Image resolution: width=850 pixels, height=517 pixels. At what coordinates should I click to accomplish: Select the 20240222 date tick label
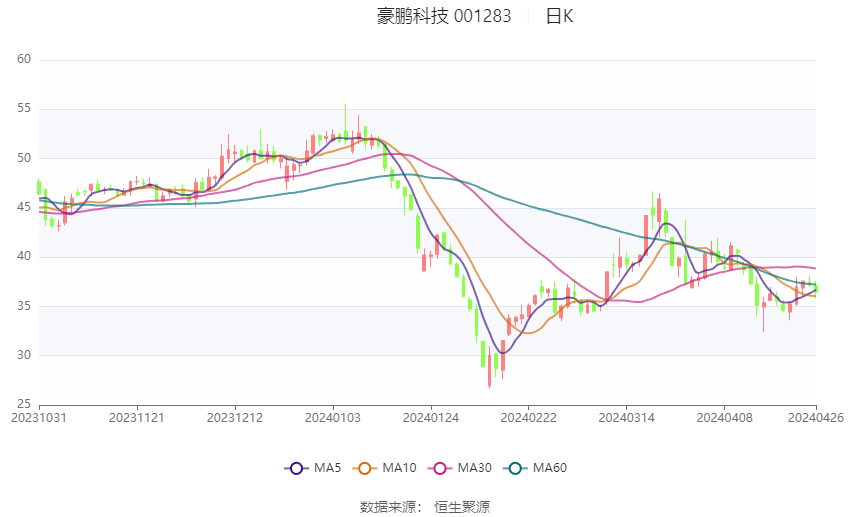tap(529, 418)
